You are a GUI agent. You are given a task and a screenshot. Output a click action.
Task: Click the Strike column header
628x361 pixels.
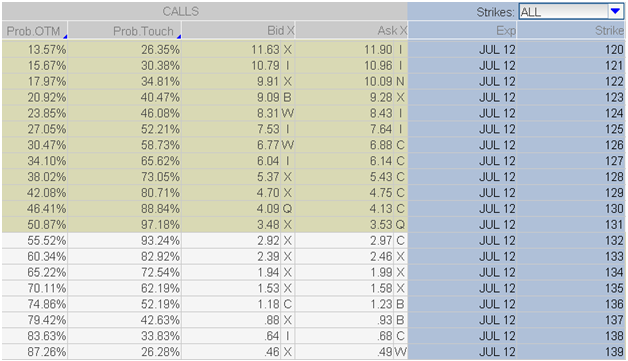(571, 31)
